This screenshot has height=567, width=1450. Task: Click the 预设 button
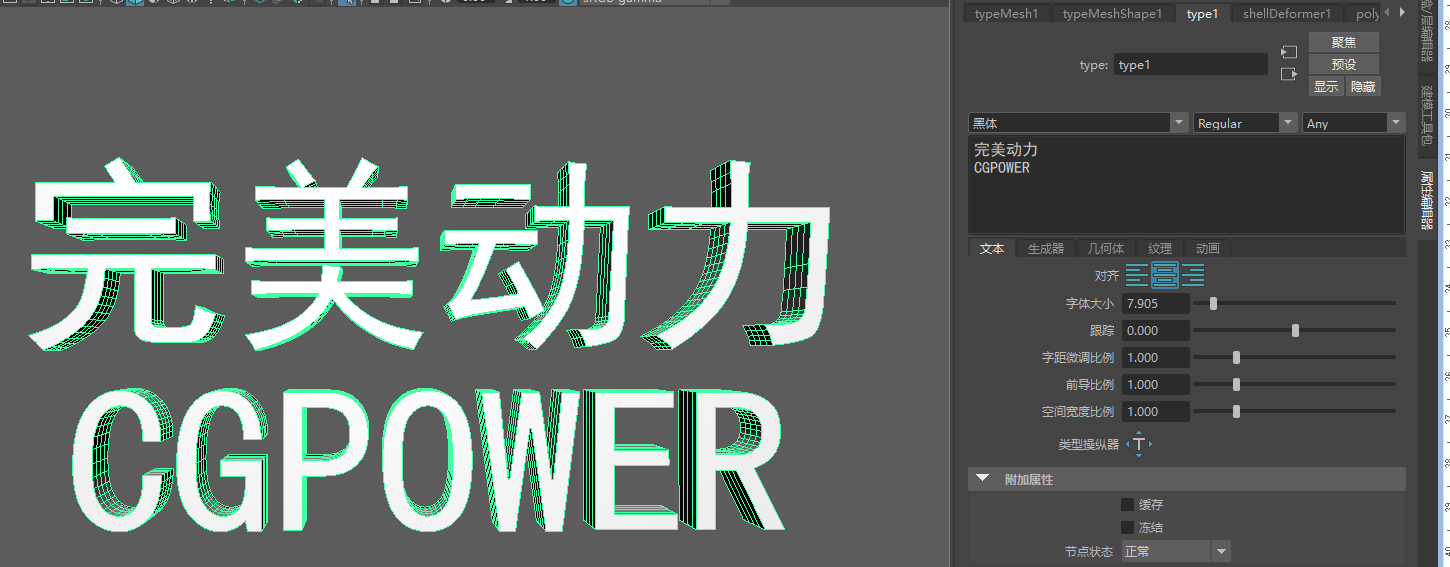(1344, 64)
